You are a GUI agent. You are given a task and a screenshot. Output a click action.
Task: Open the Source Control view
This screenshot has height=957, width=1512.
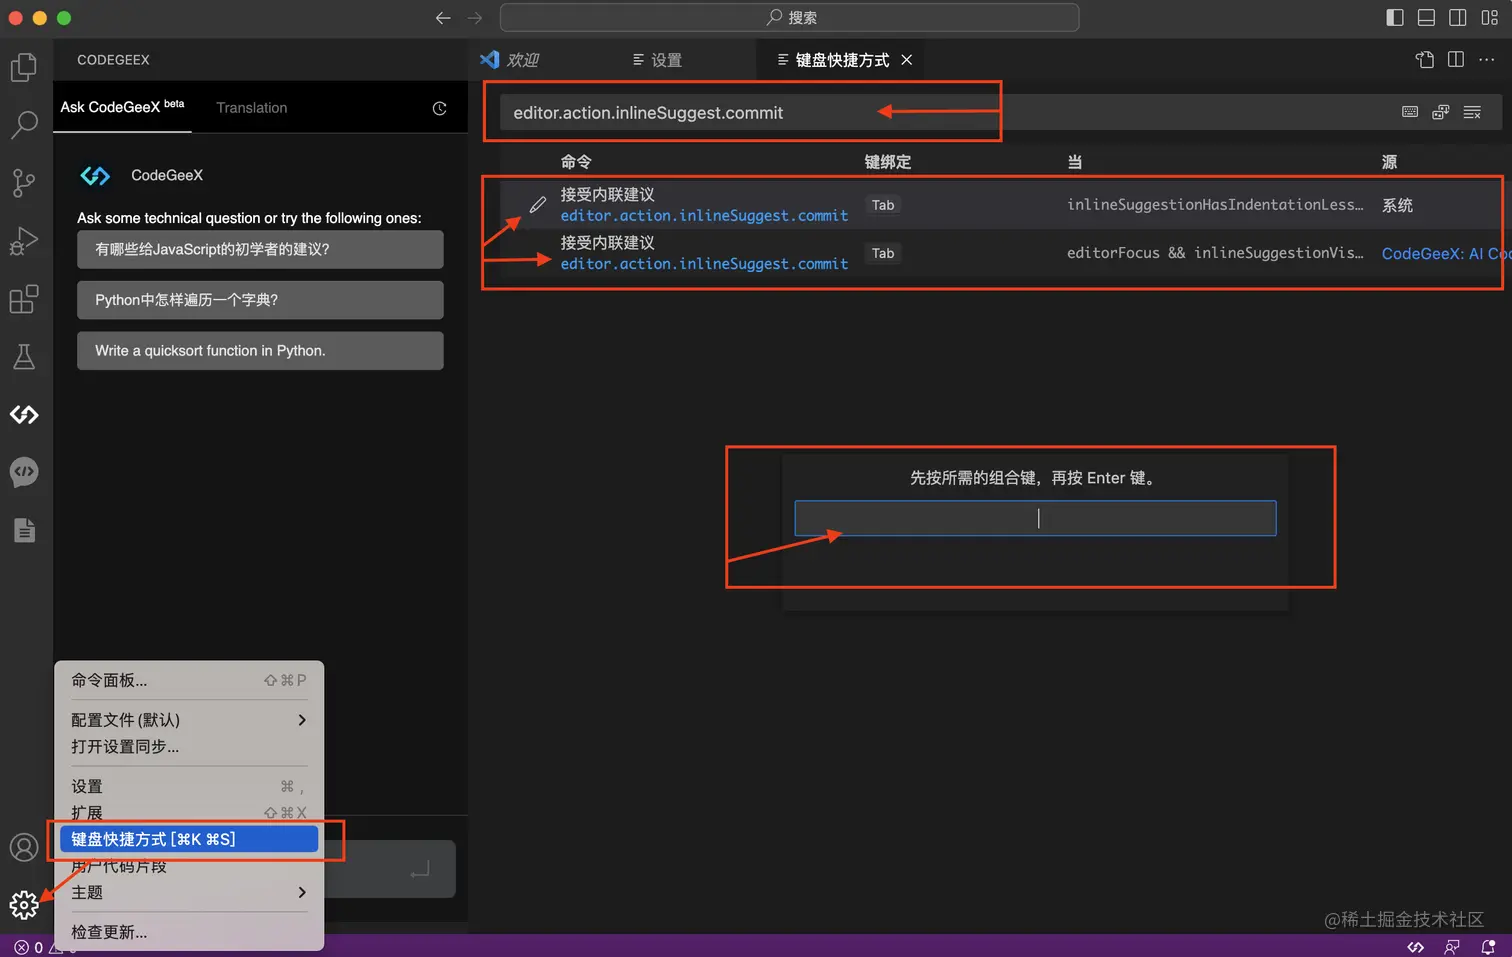[x=24, y=183]
